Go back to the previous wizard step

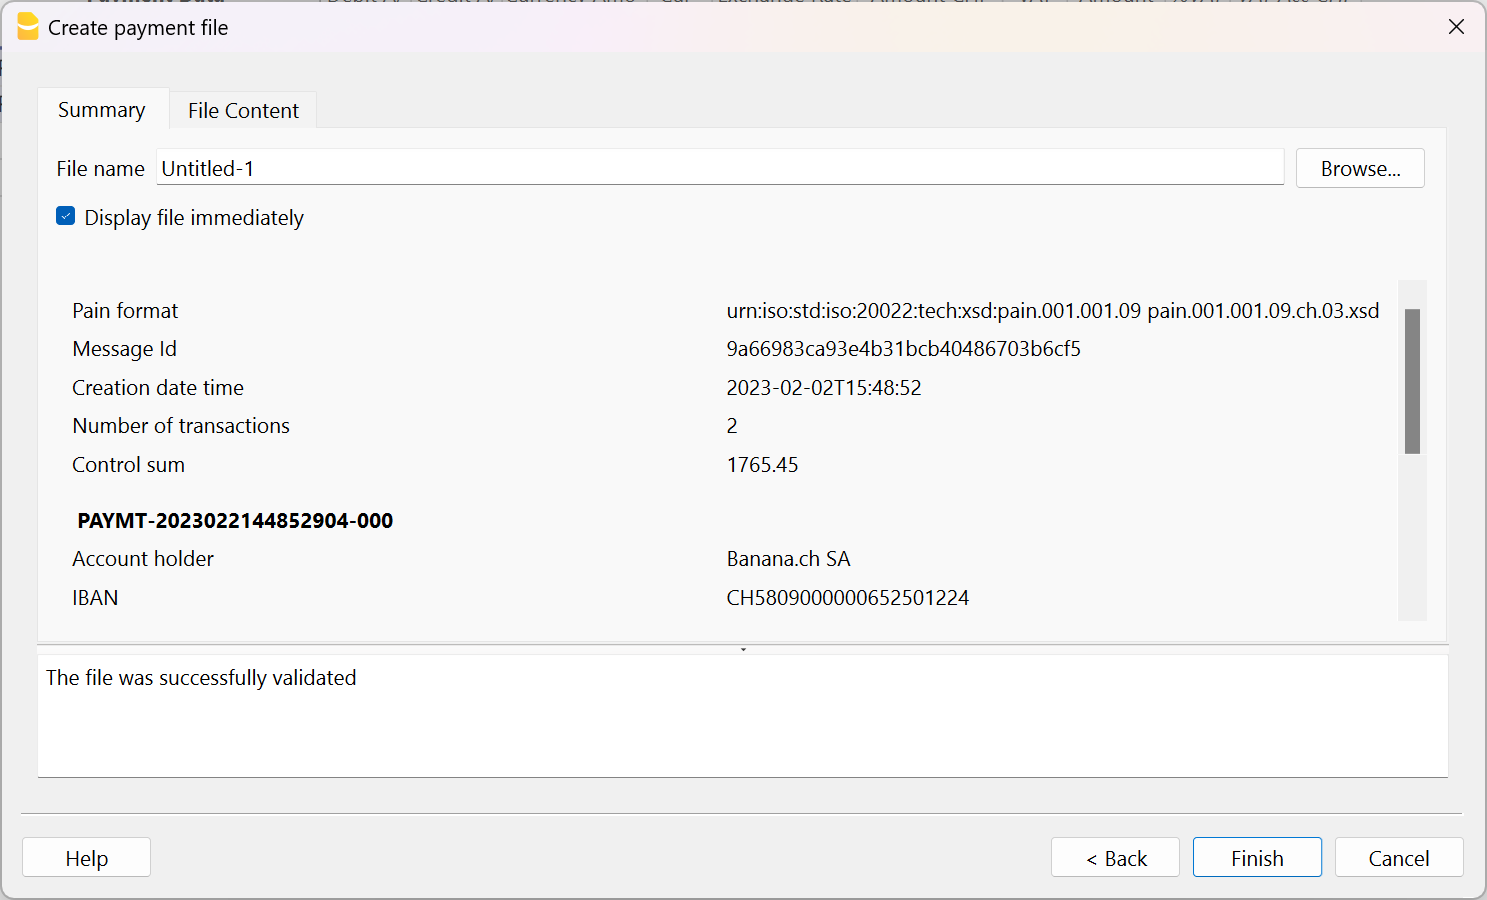click(x=1115, y=857)
